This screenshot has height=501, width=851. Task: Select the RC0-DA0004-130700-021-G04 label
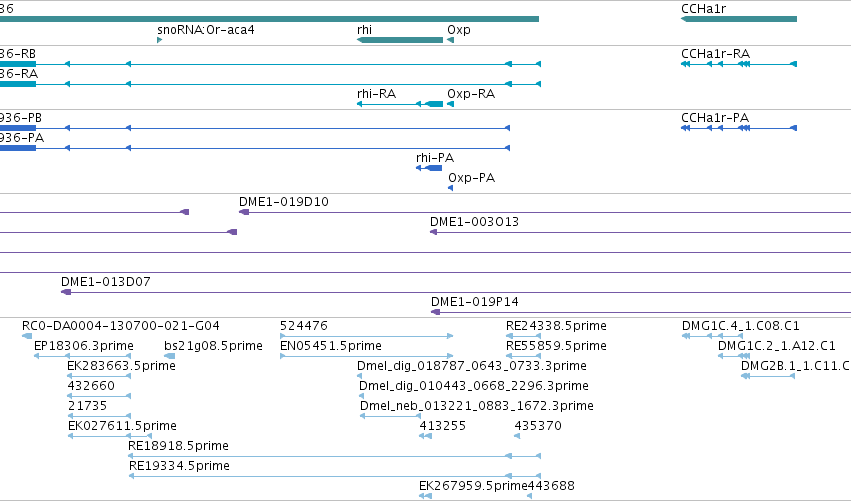point(120,326)
